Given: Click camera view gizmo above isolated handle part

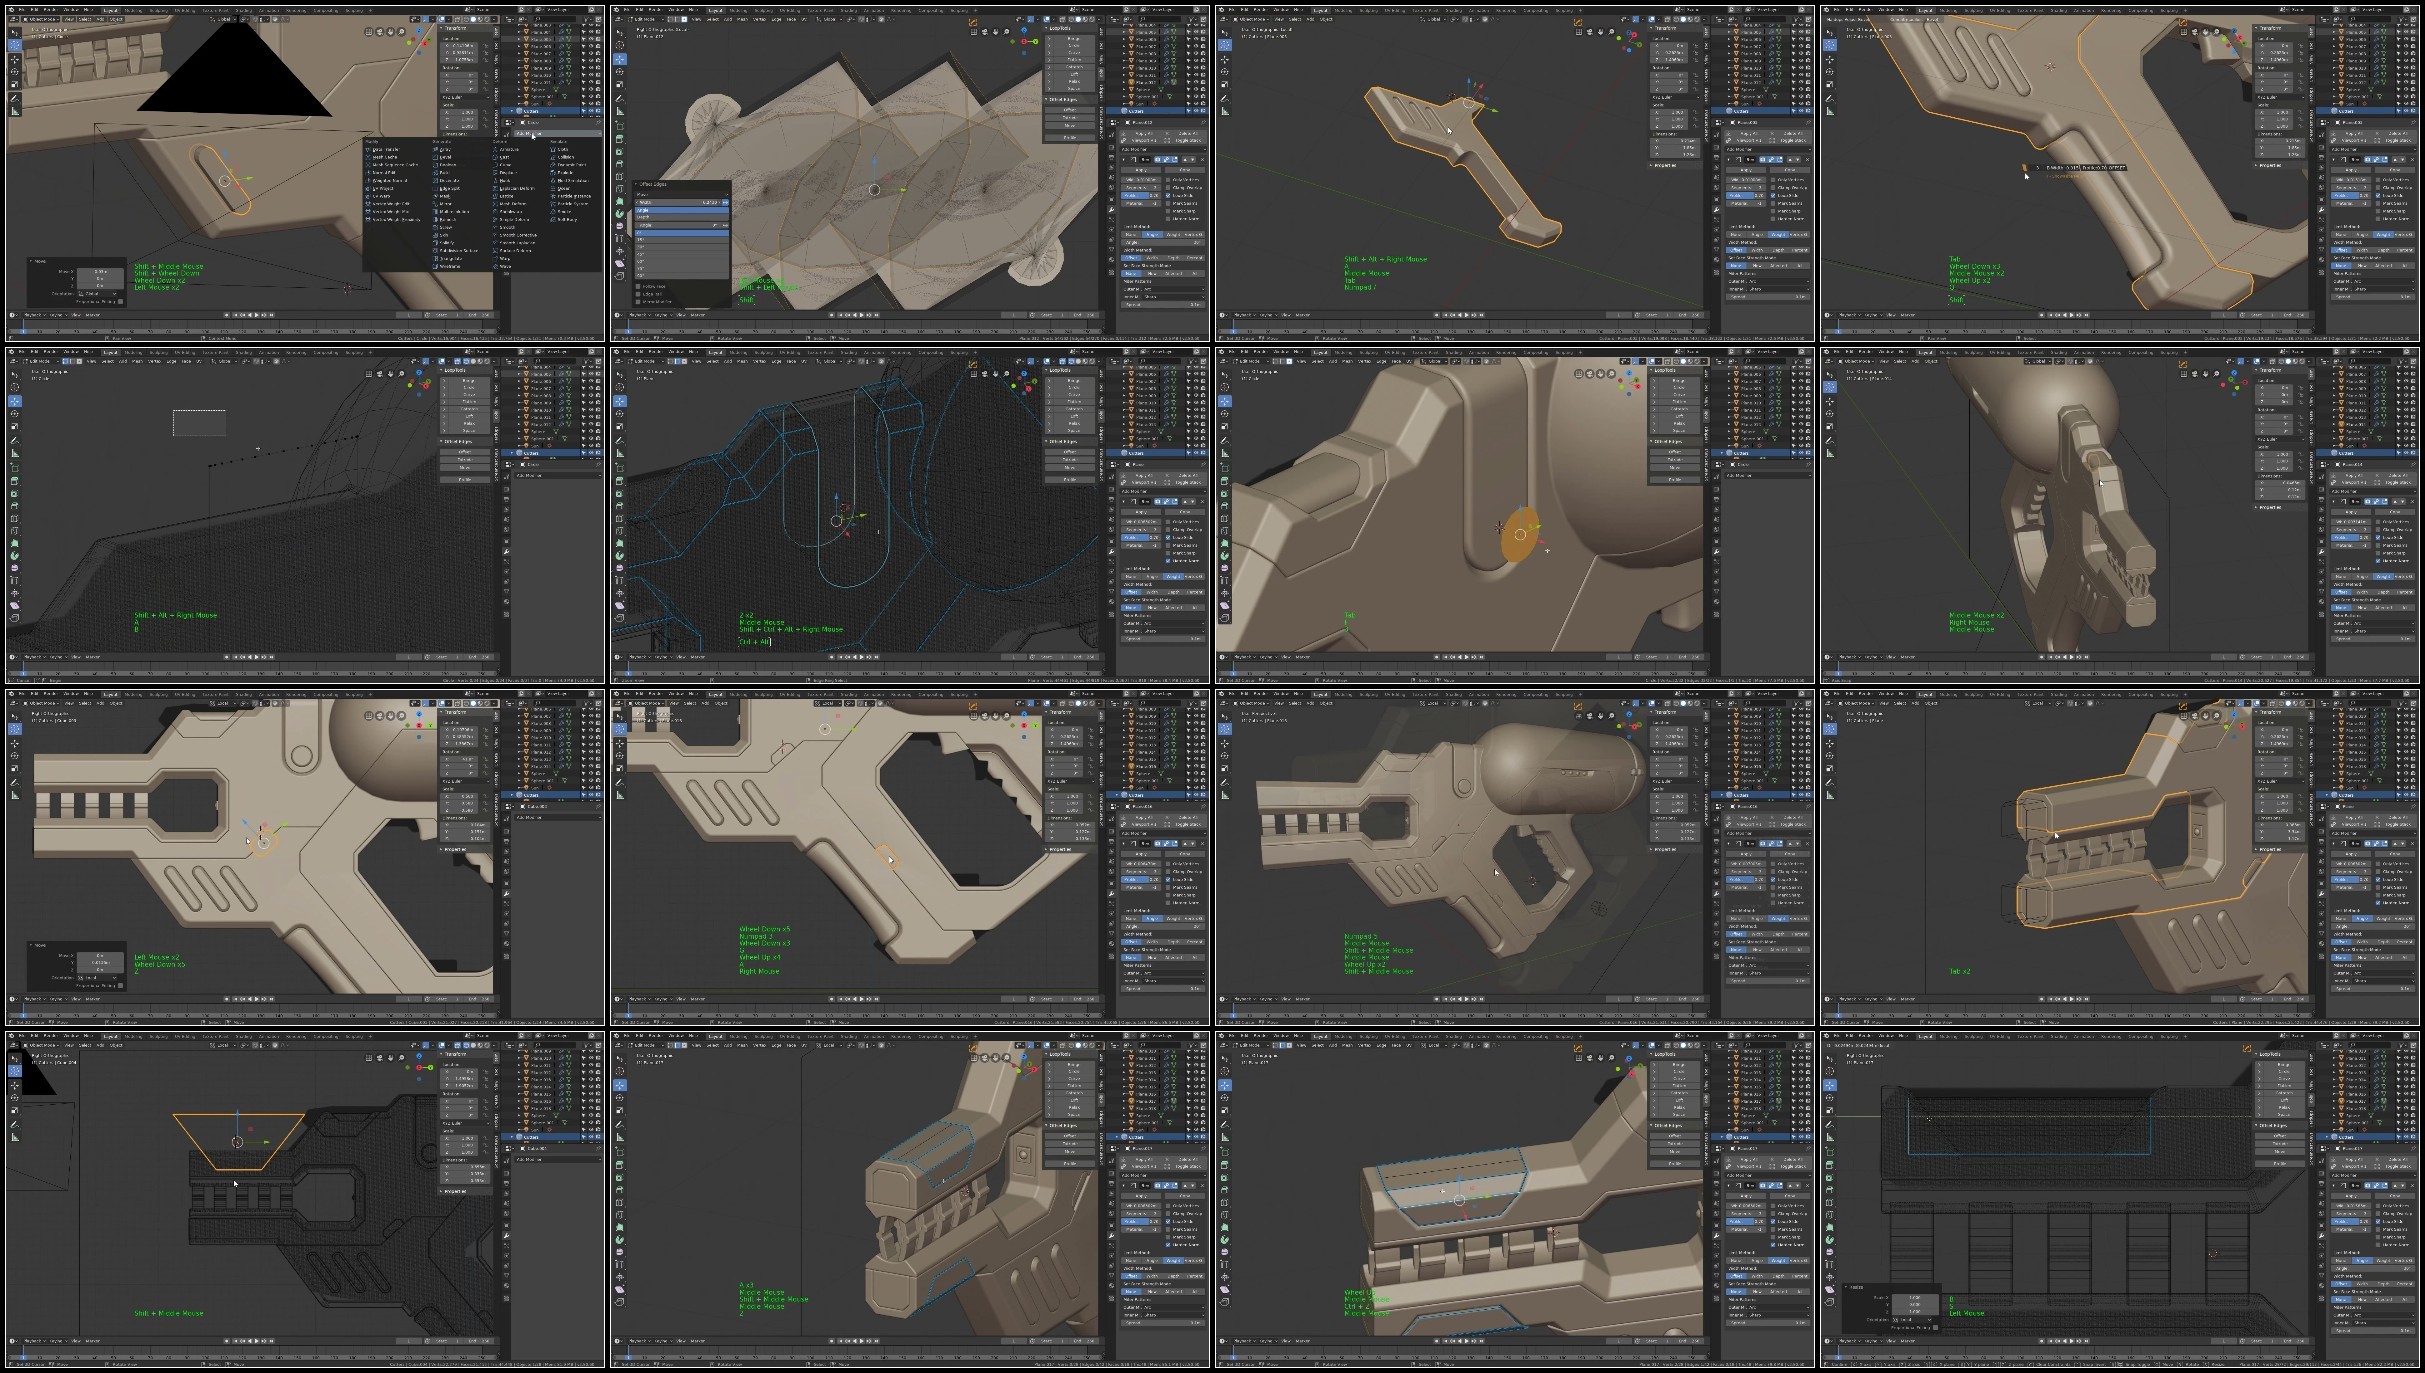Looking at the screenshot, I should 1590,32.
